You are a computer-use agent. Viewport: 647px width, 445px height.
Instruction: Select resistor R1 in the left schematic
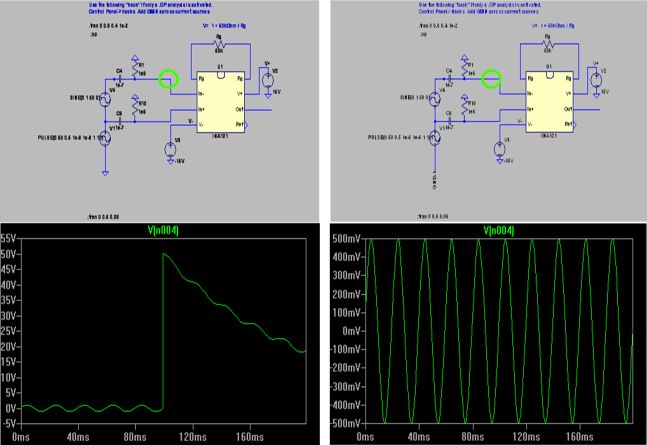pos(135,69)
